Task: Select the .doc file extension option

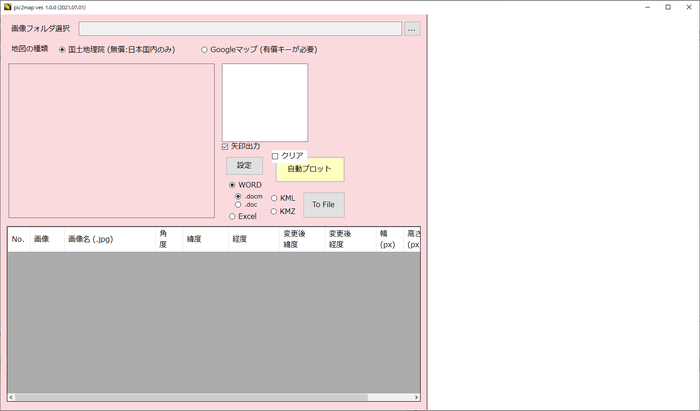Action: point(238,205)
